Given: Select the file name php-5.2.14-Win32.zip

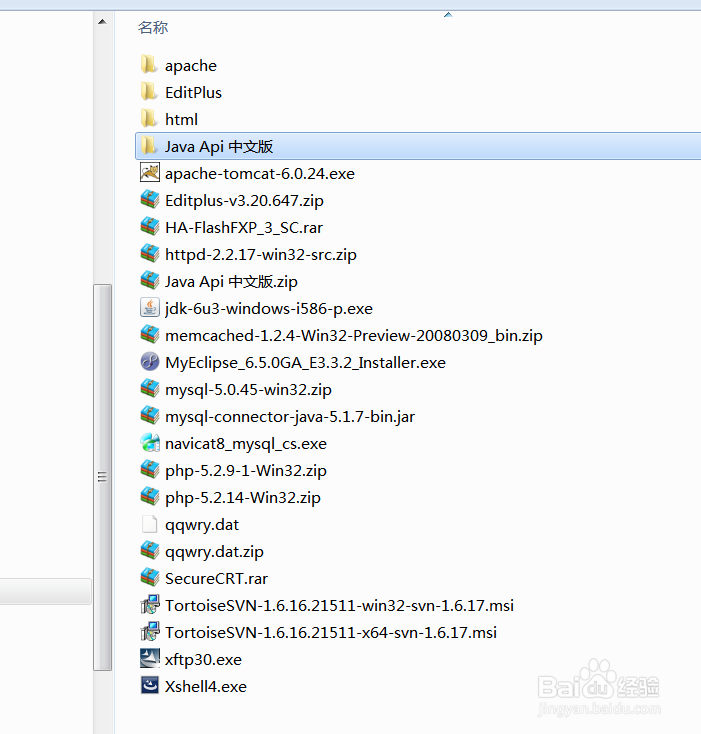Looking at the screenshot, I should pyautogui.click(x=243, y=498).
